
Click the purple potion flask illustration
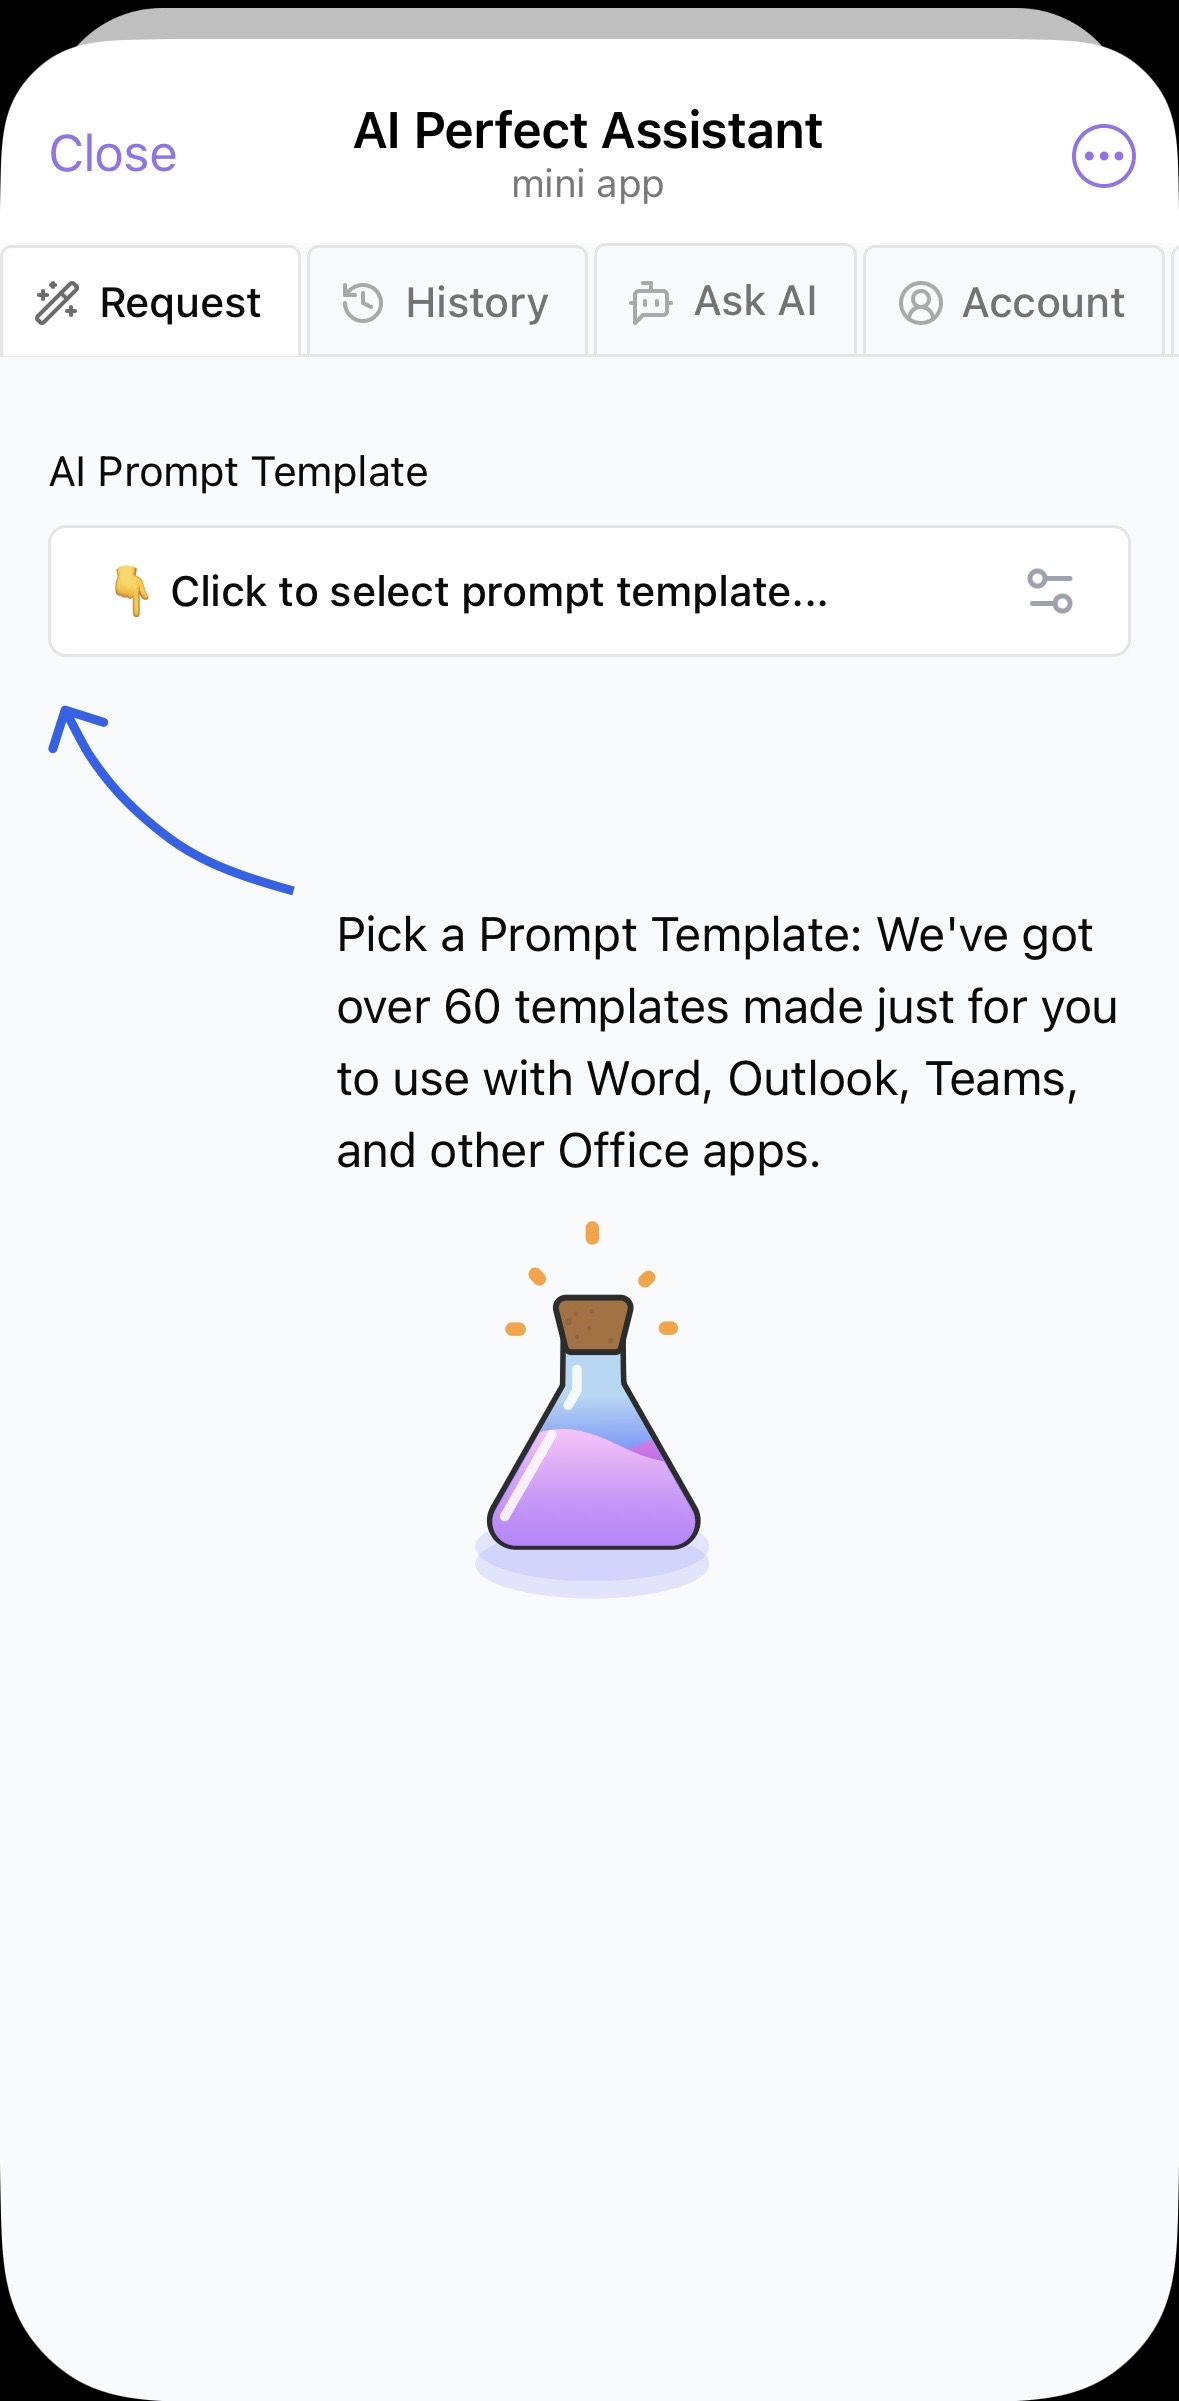click(x=592, y=1409)
